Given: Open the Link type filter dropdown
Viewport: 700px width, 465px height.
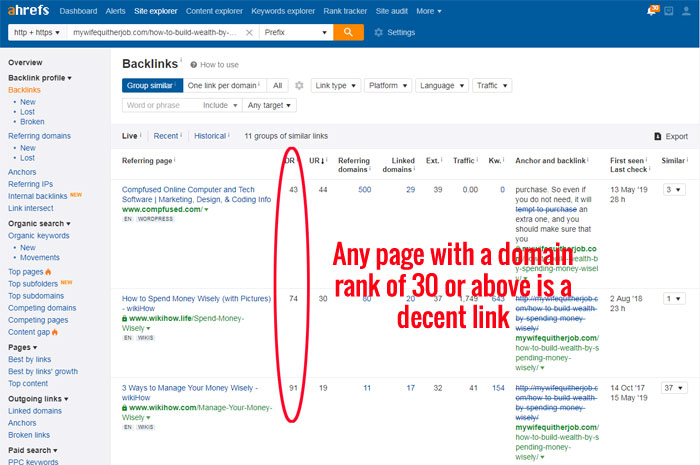Looking at the screenshot, I should pos(335,85).
